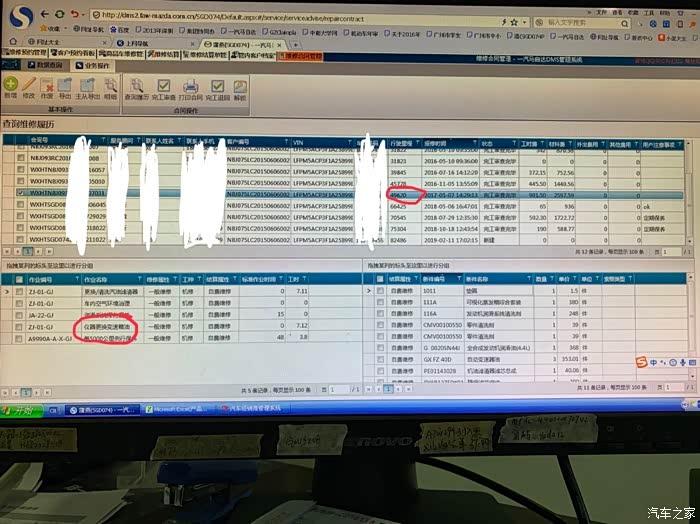Click job list page number input field

(339, 390)
